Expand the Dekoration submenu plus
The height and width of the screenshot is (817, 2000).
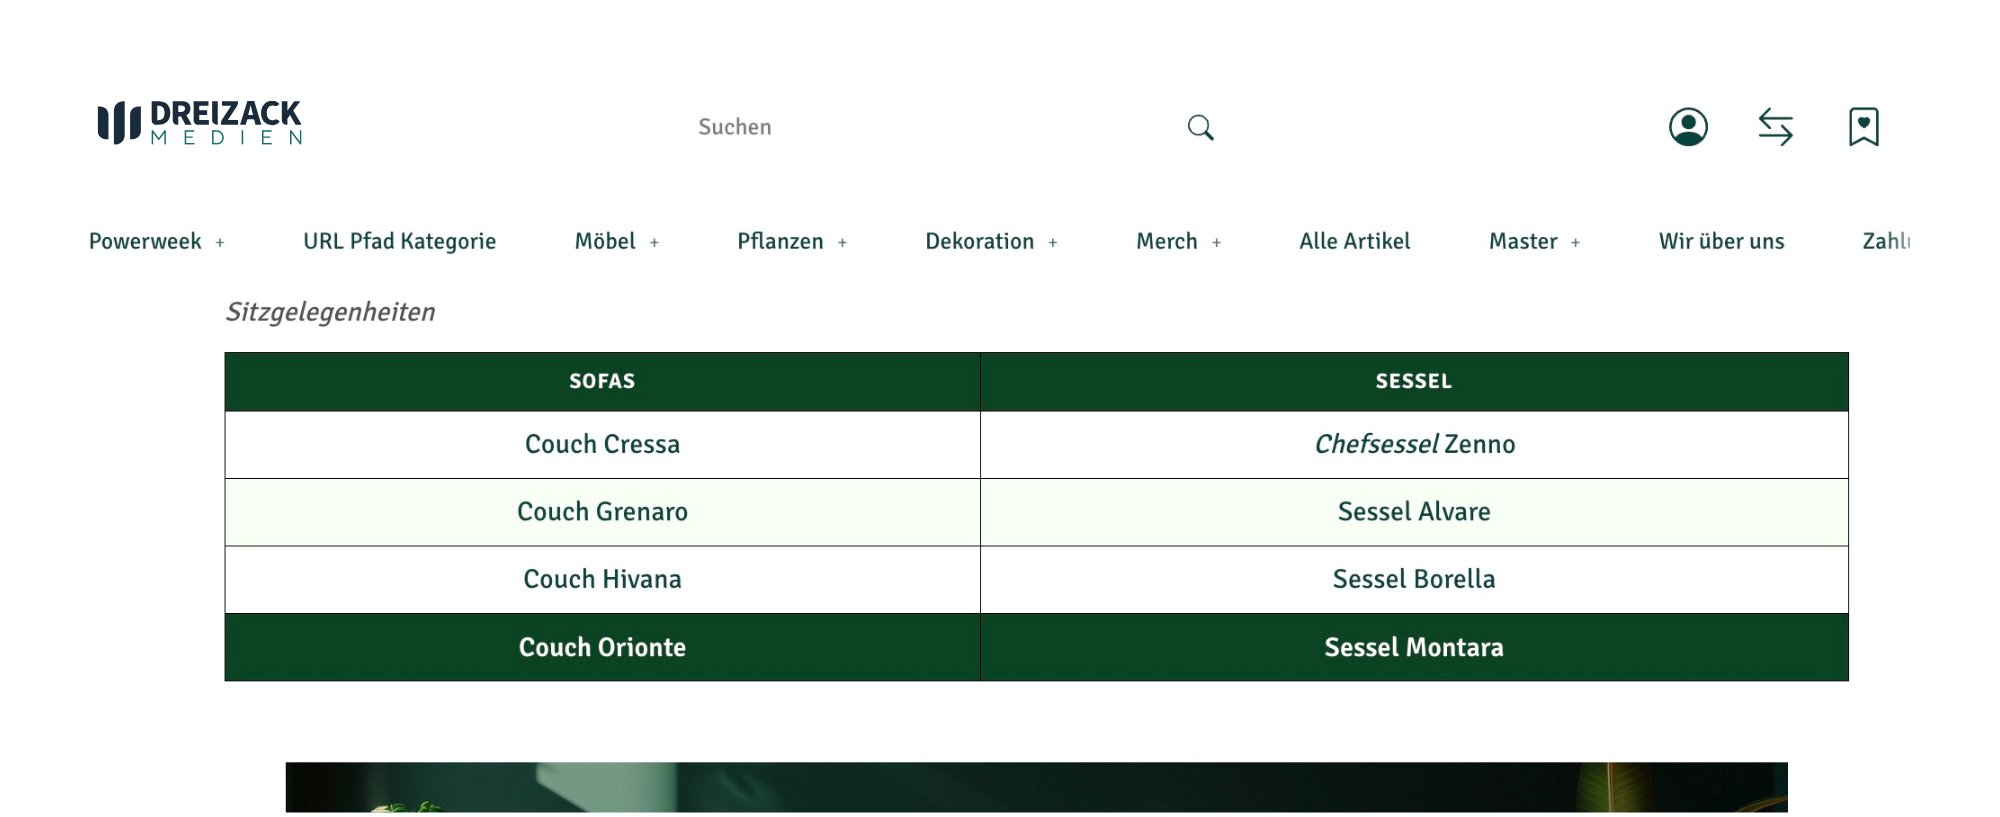(1052, 242)
